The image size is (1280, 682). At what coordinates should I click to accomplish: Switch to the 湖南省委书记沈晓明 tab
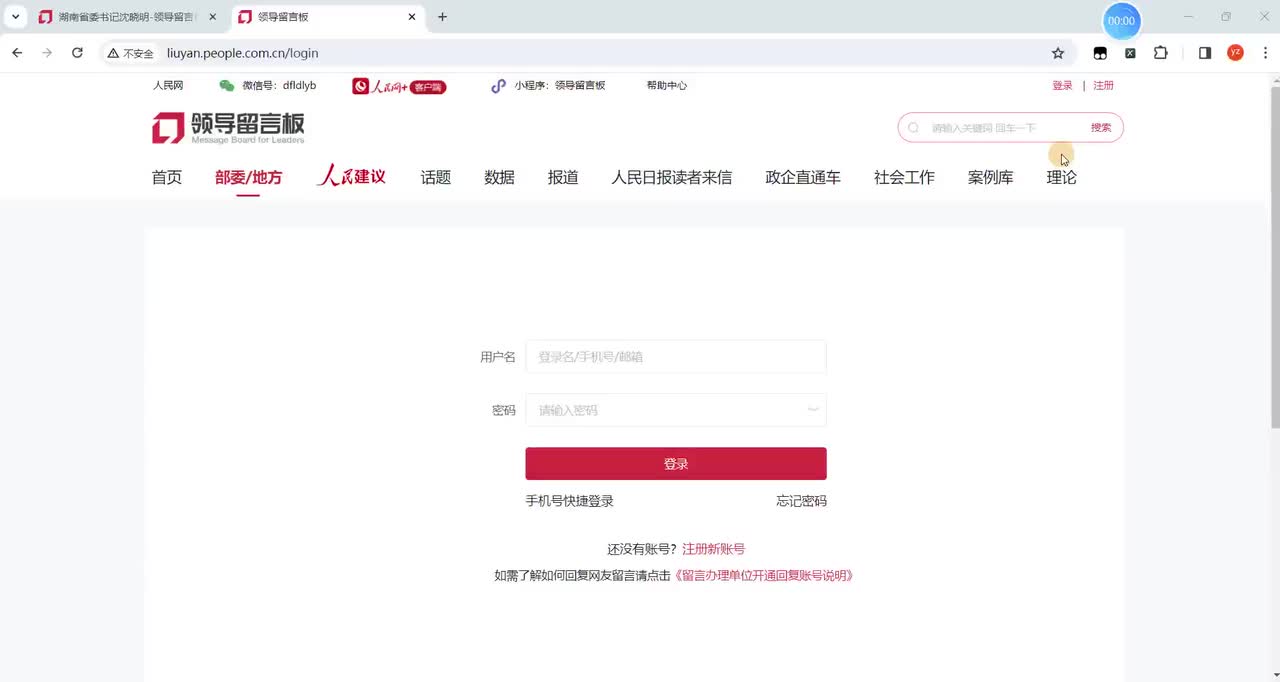[x=127, y=17]
